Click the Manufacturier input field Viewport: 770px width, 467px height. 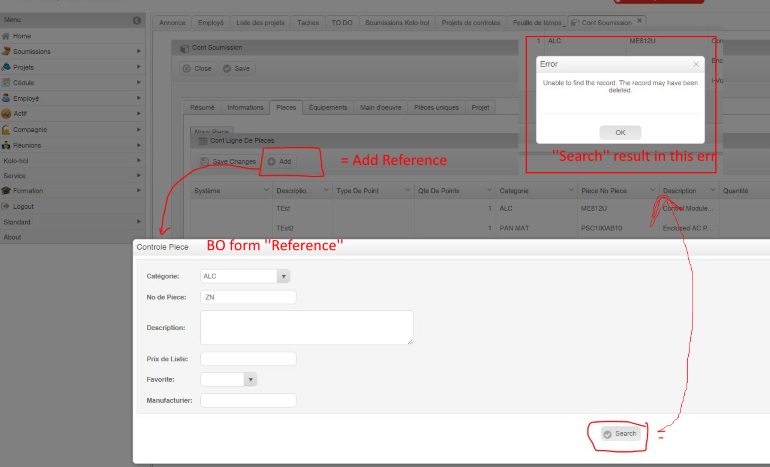(x=248, y=401)
